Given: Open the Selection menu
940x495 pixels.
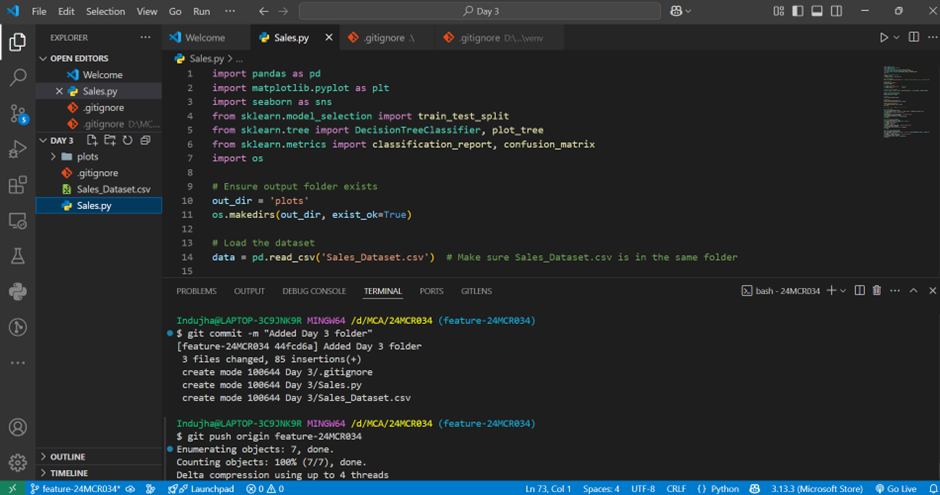Looking at the screenshot, I should point(106,11).
